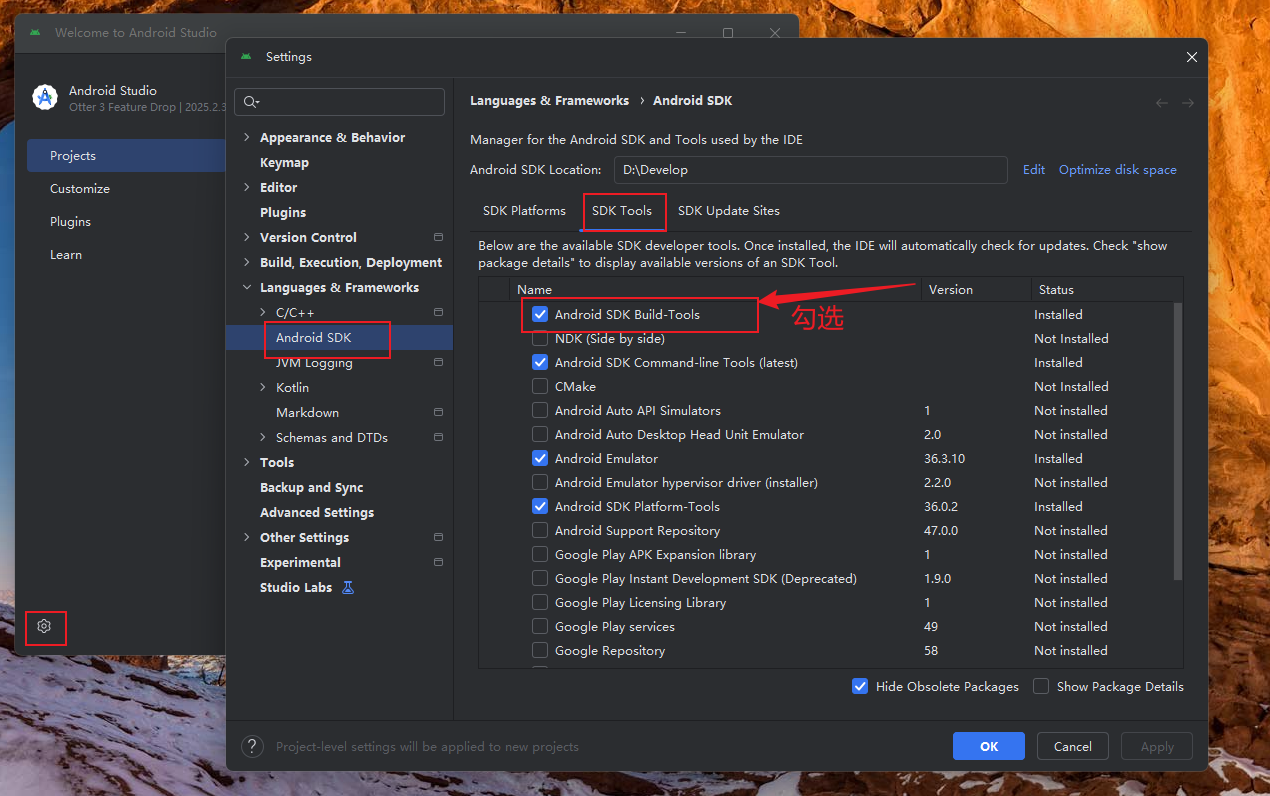
Task: Check the CMake checkbox
Action: pos(540,386)
